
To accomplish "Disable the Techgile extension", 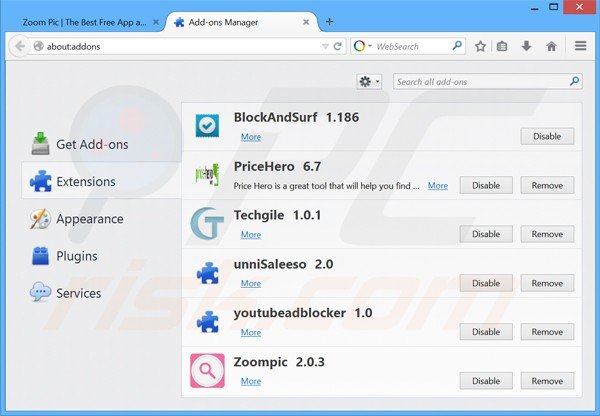I will coord(486,234).
